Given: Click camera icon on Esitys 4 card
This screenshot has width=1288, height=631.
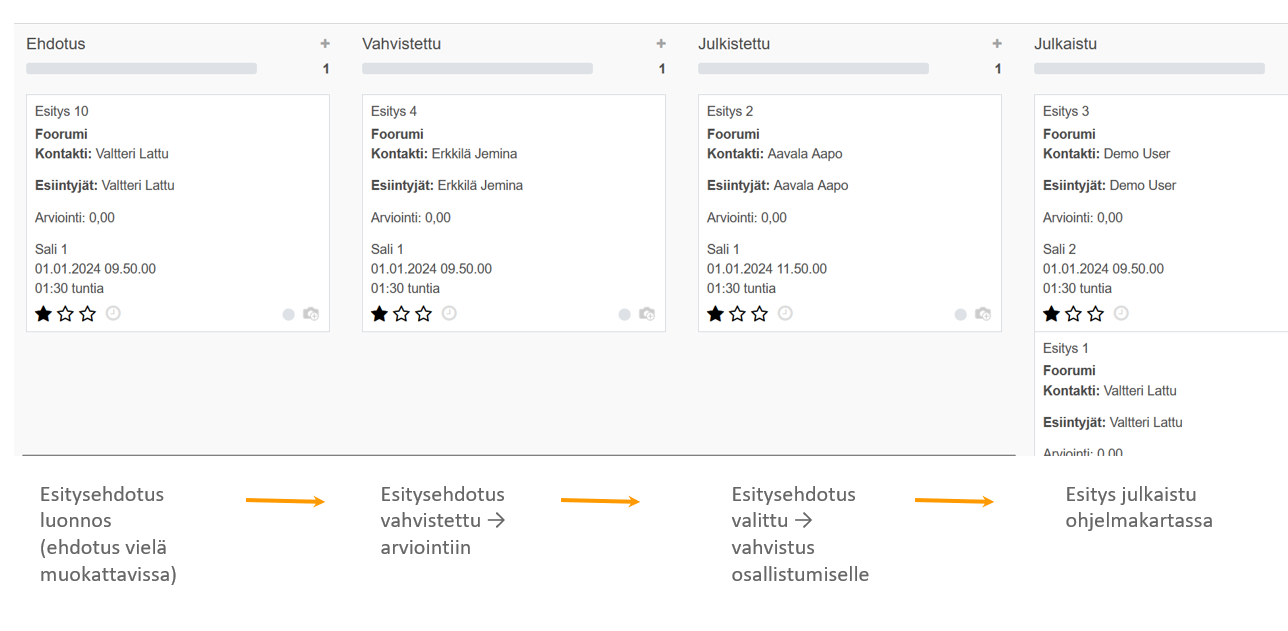Looking at the screenshot, I should 647,314.
